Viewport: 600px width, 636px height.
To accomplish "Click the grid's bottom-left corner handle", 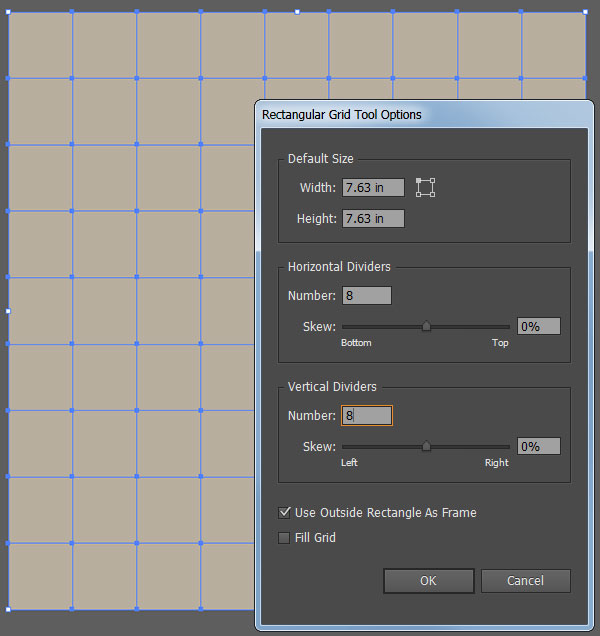I will point(8,609).
